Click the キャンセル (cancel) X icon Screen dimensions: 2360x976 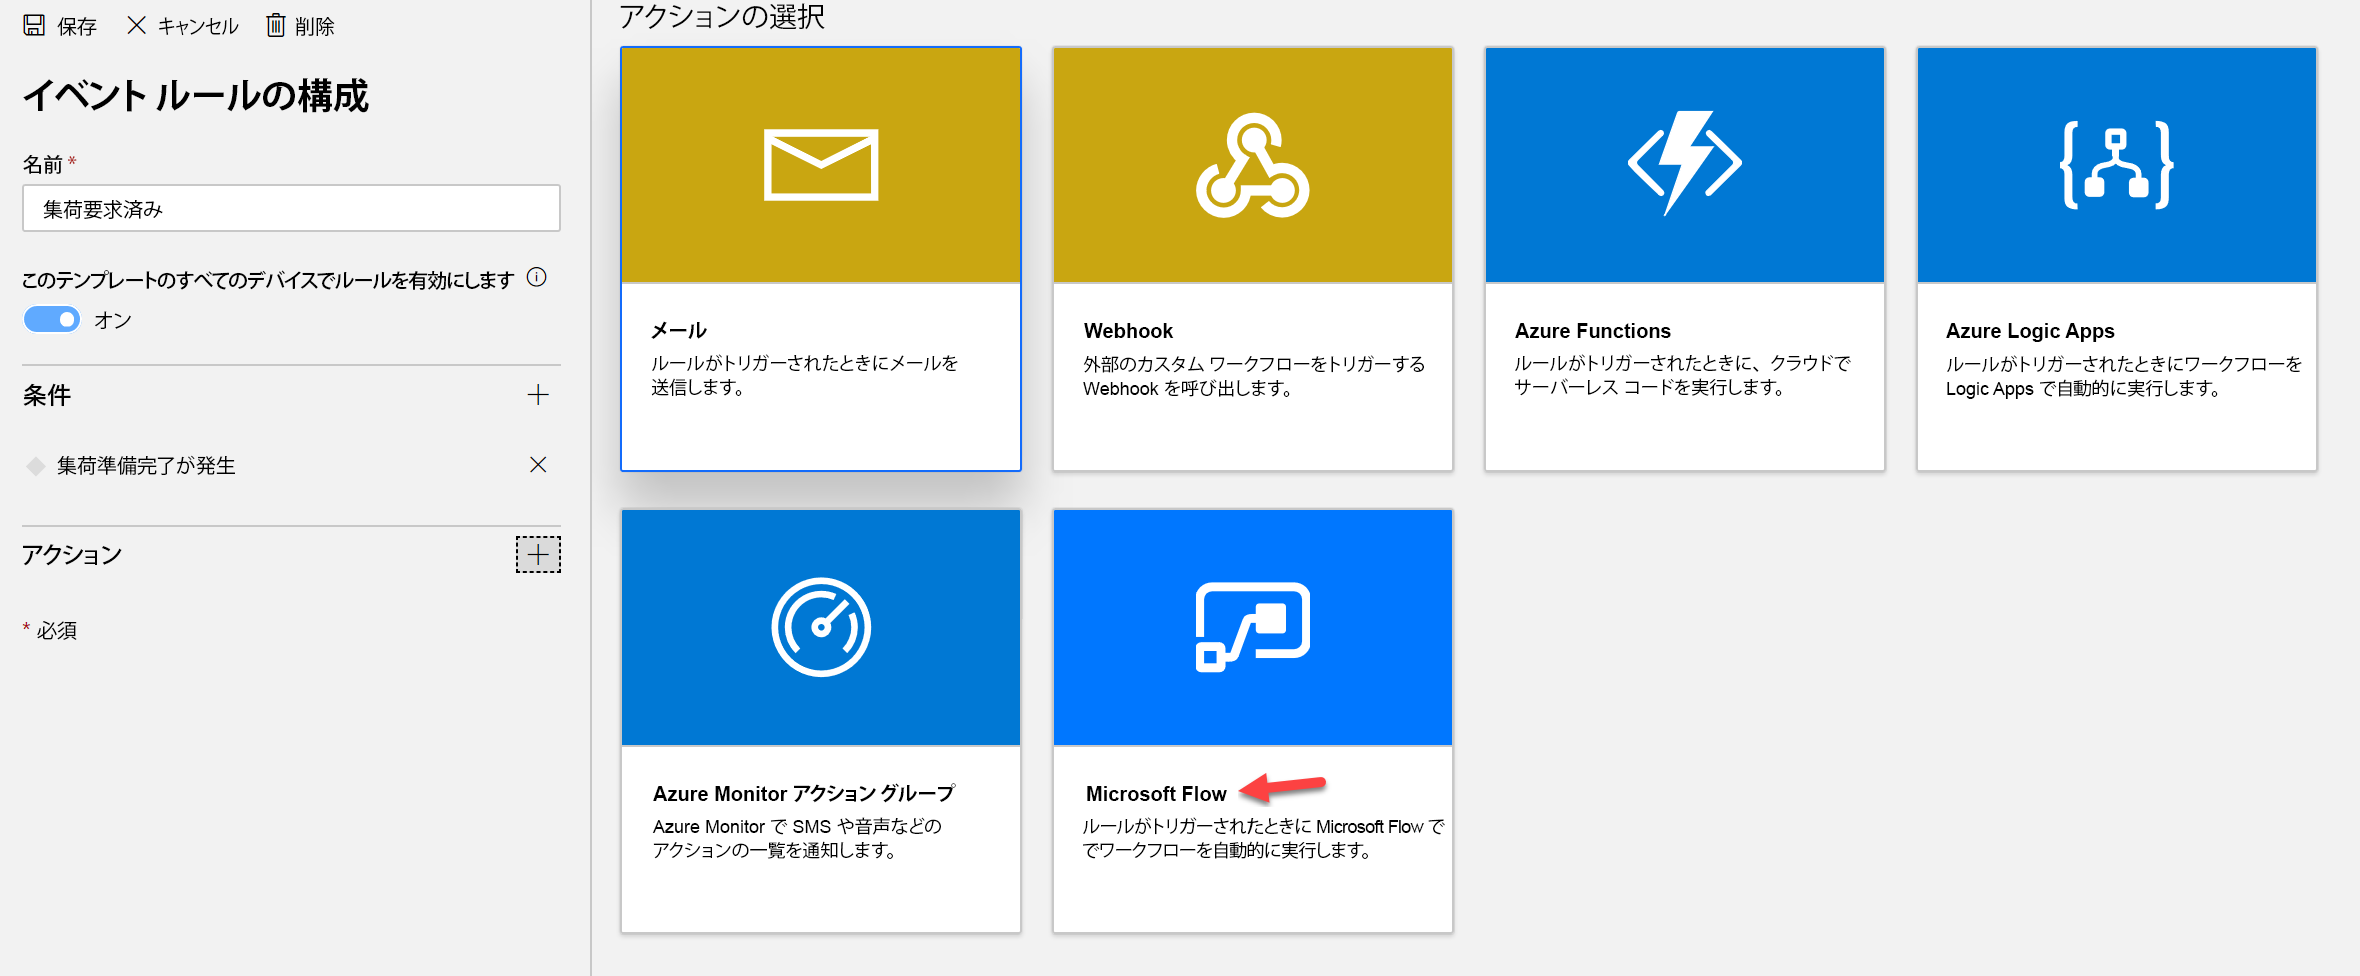click(137, 25)
